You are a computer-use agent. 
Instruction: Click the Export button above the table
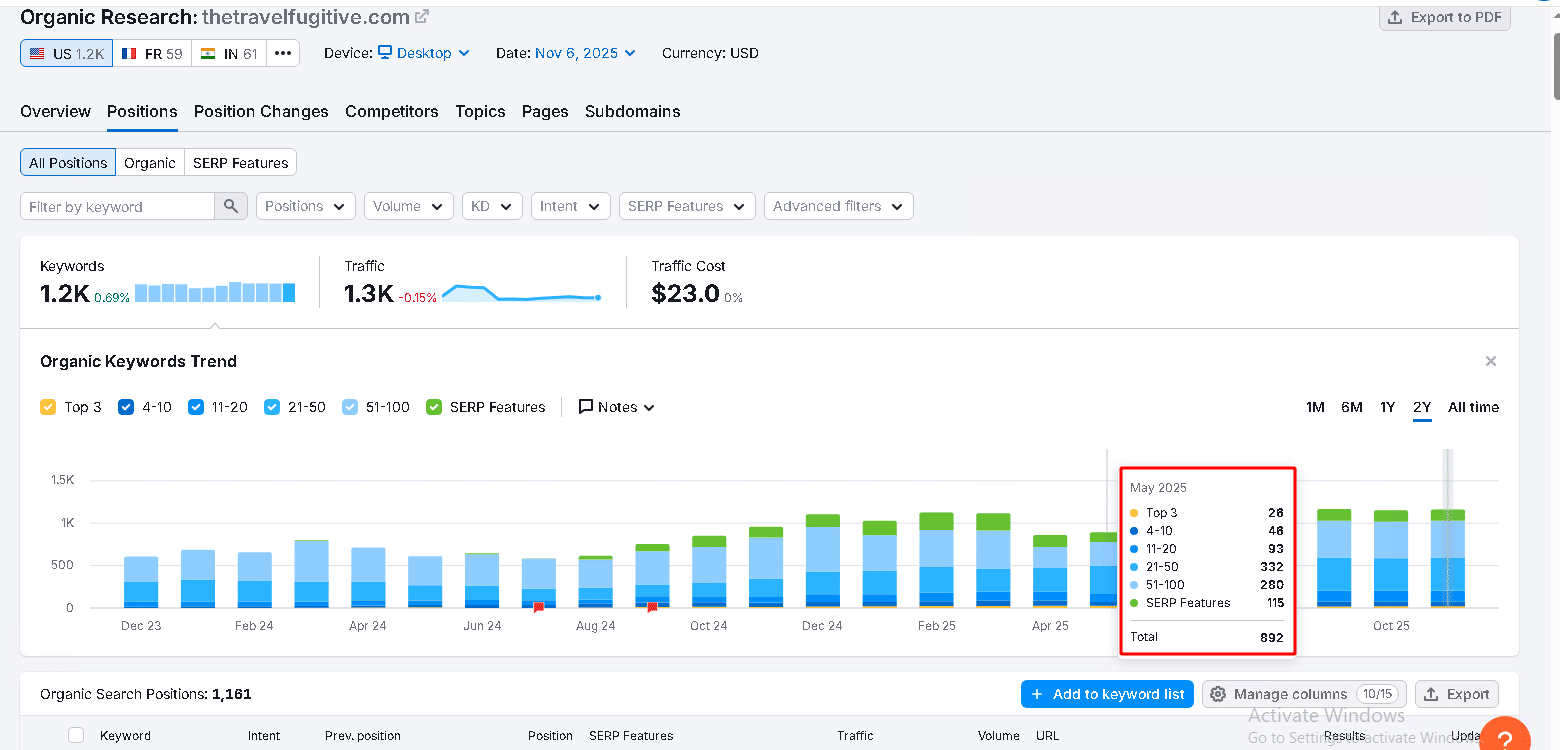1457,694
